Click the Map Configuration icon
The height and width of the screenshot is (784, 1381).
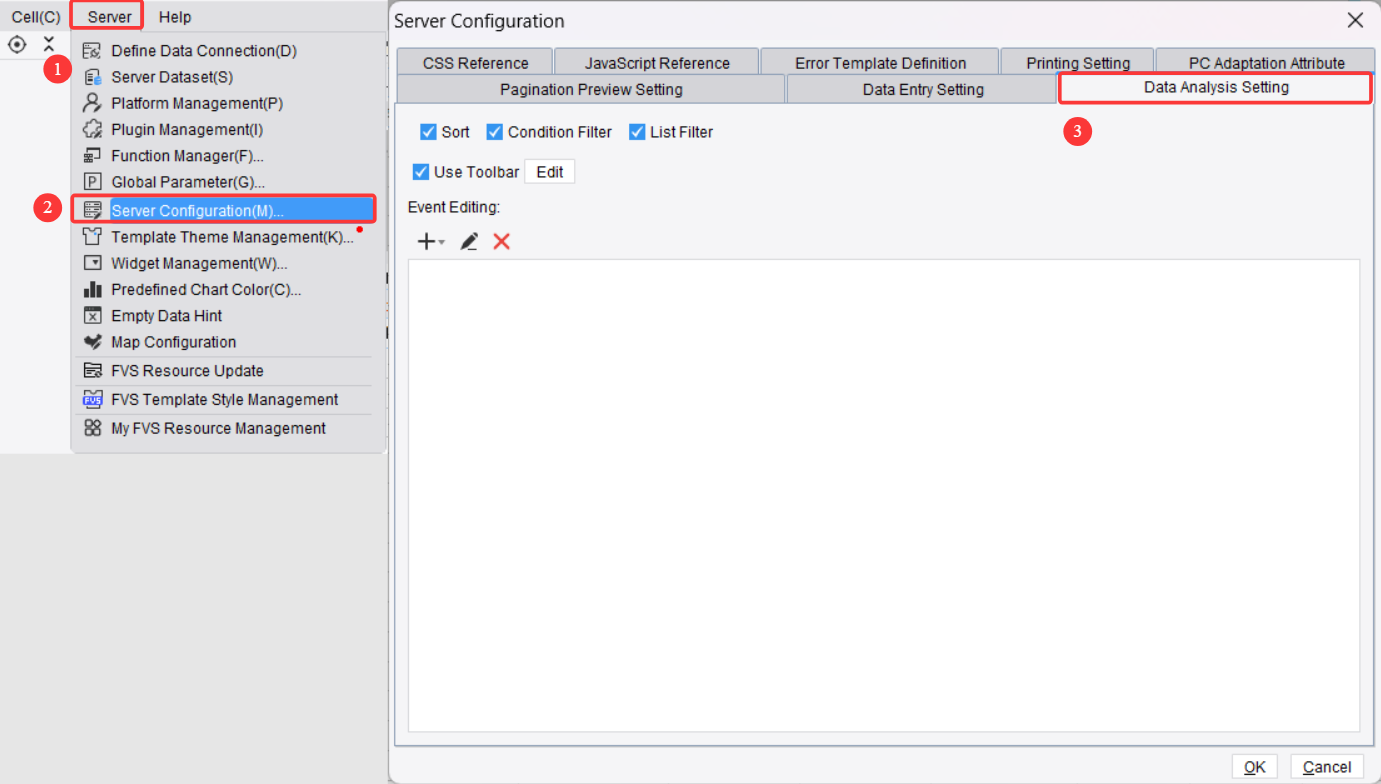pyautogui.click(x=92, y=342)
